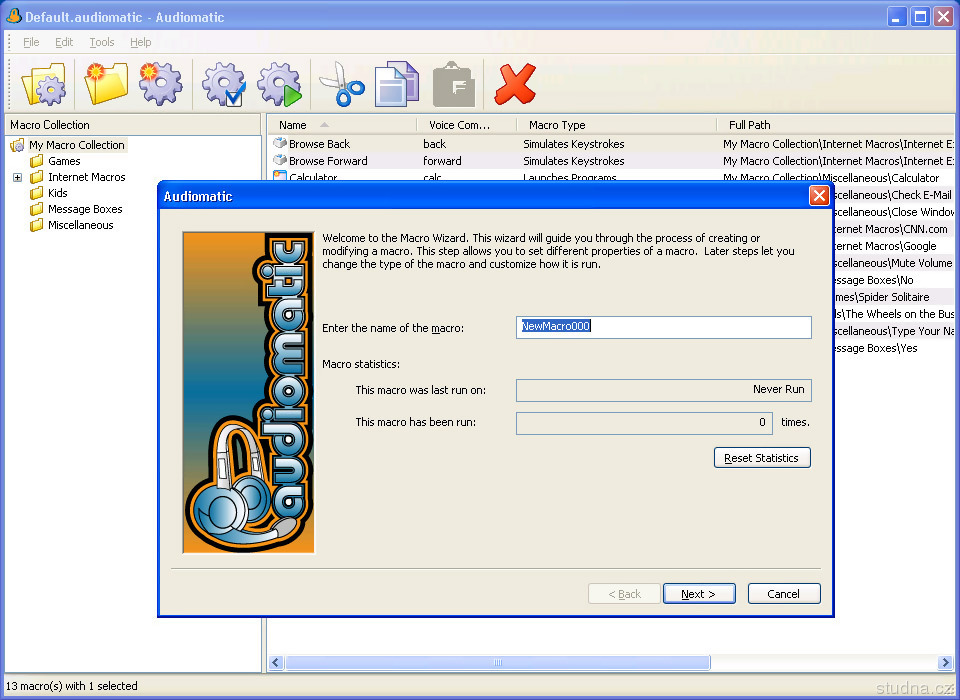Click the Message Boxes\Yes path entry
The image size is (960, 700).
tap(876, 348)
